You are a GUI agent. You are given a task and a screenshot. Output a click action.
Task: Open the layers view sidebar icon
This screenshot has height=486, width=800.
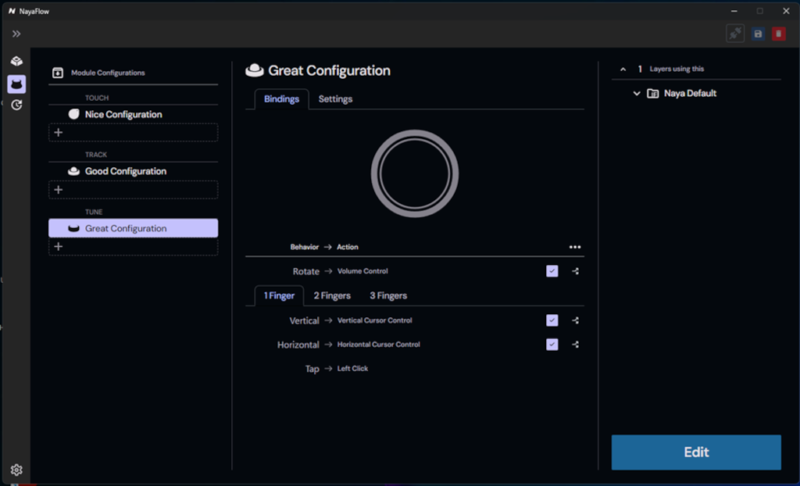(x=16, y=61)
